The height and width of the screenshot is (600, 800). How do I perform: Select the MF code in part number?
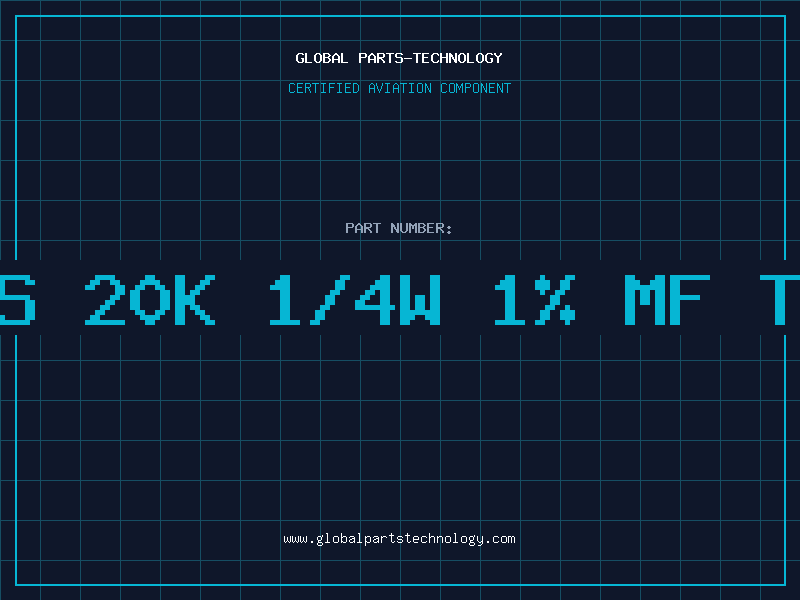[x=667, y=300]
